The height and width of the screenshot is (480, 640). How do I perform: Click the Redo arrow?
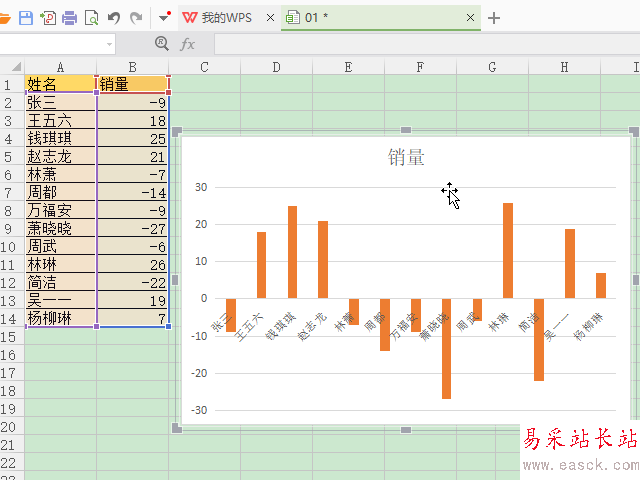point(136,18)
